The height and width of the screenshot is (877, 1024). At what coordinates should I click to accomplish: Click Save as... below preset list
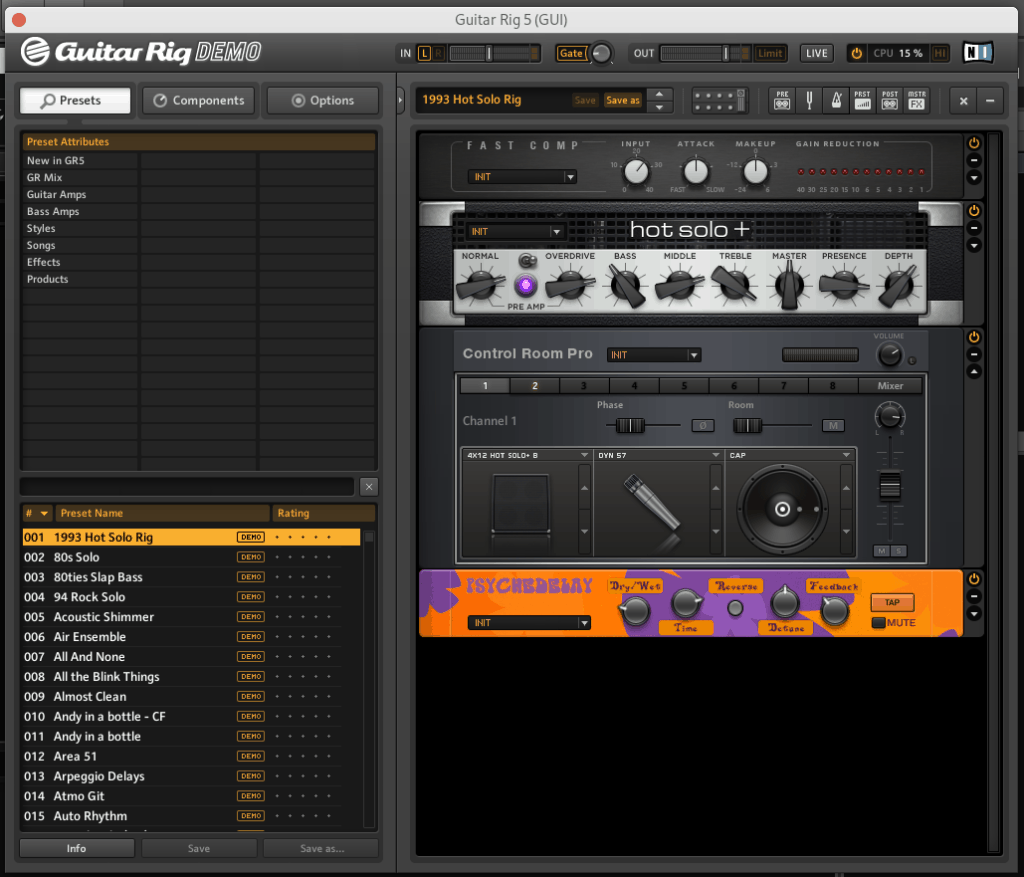click(321, 848)
